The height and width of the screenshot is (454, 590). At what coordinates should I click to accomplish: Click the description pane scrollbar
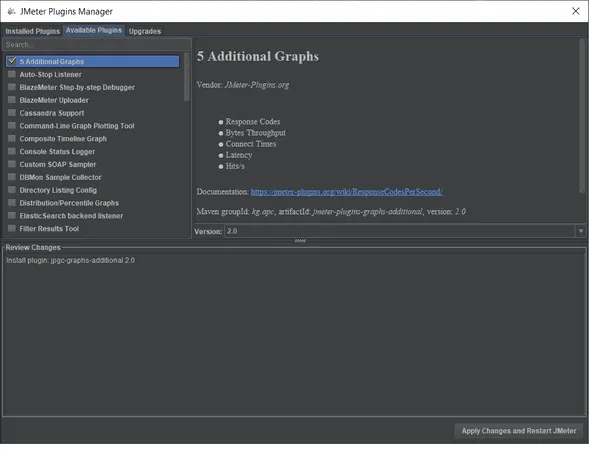click(582, 116)
